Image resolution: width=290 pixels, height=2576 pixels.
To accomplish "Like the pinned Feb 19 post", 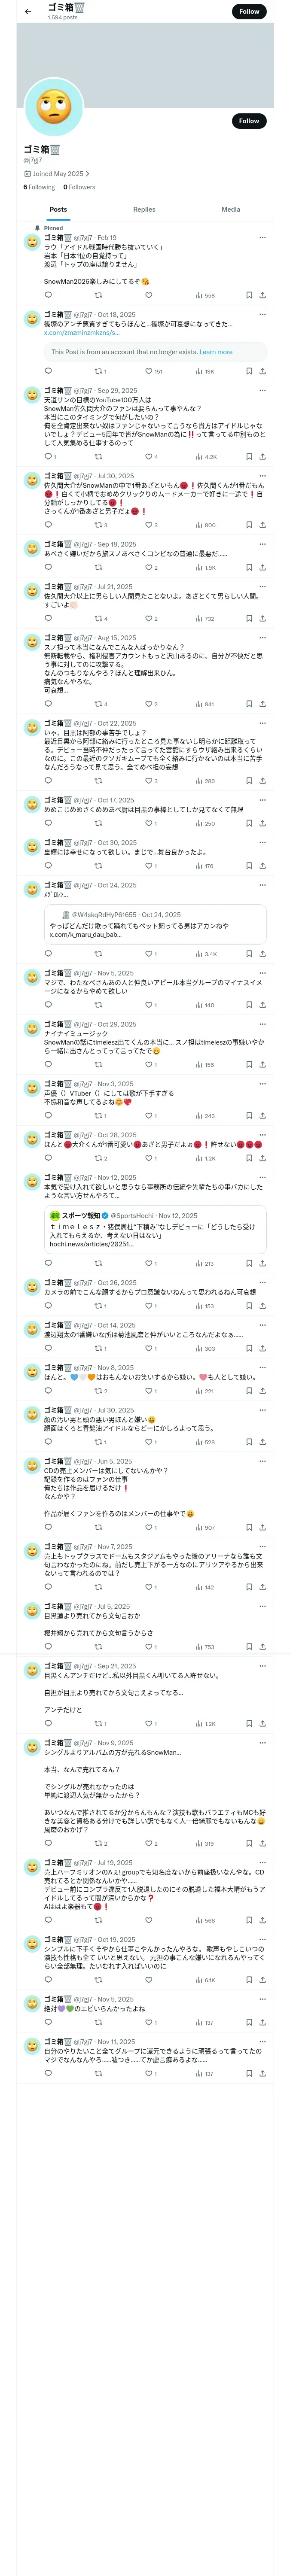I will click(148, 295).
